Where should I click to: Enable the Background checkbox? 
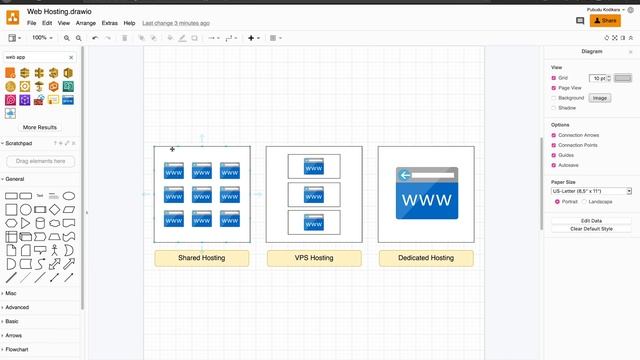click(x=553, y=98)
